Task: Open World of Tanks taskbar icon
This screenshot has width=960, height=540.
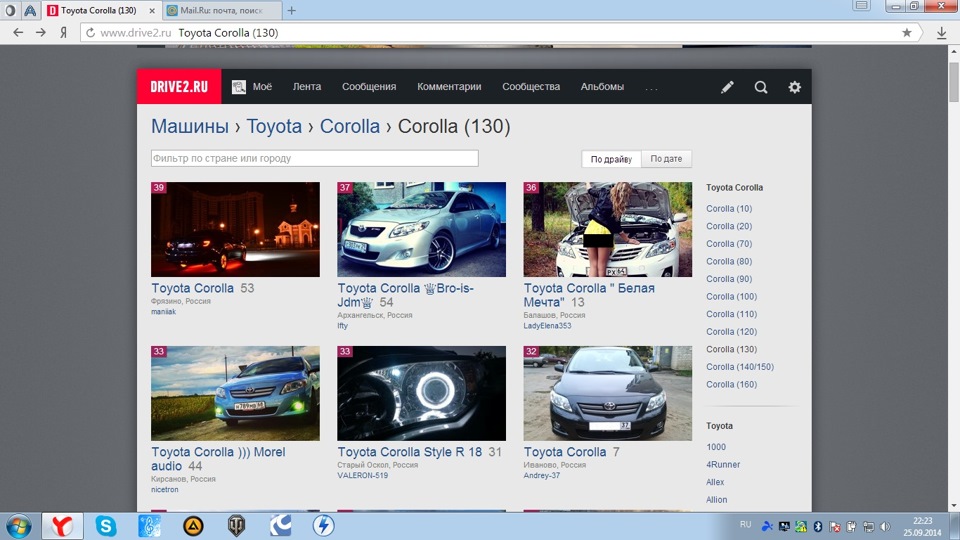Action: point(236,526)
